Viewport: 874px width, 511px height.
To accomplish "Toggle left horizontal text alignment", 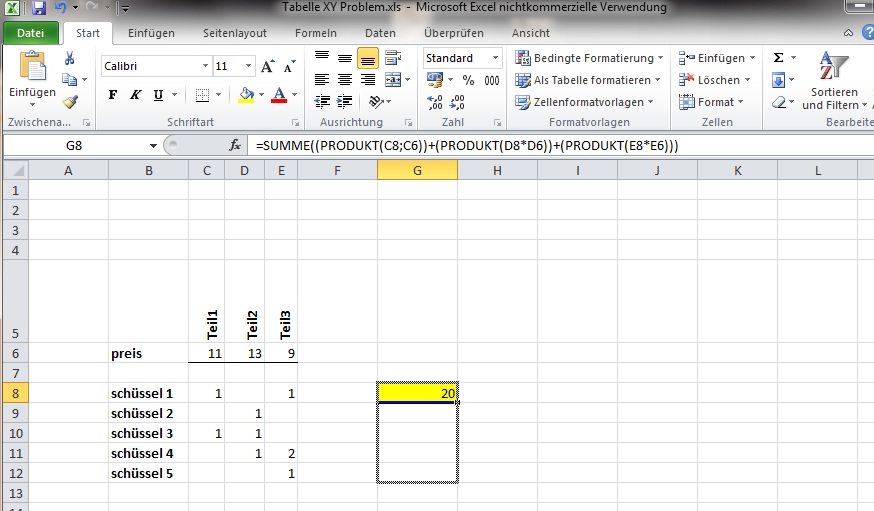I will (x=322, y=80).
